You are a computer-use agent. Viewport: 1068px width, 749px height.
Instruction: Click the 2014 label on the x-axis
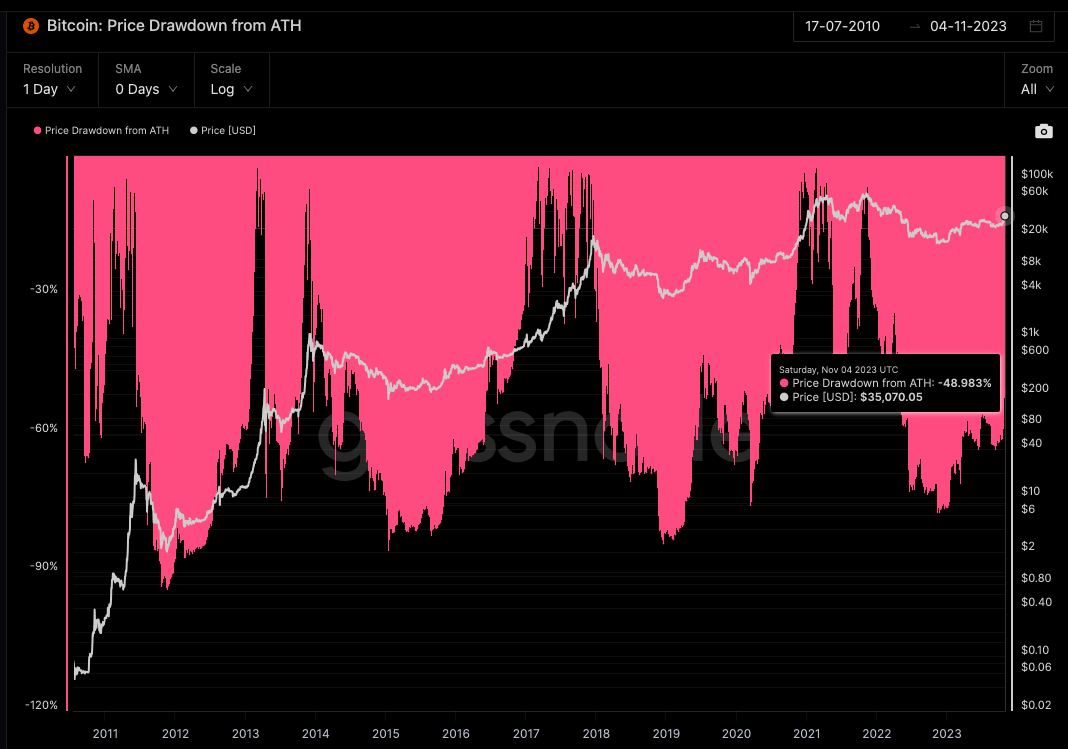coord(315,734)
